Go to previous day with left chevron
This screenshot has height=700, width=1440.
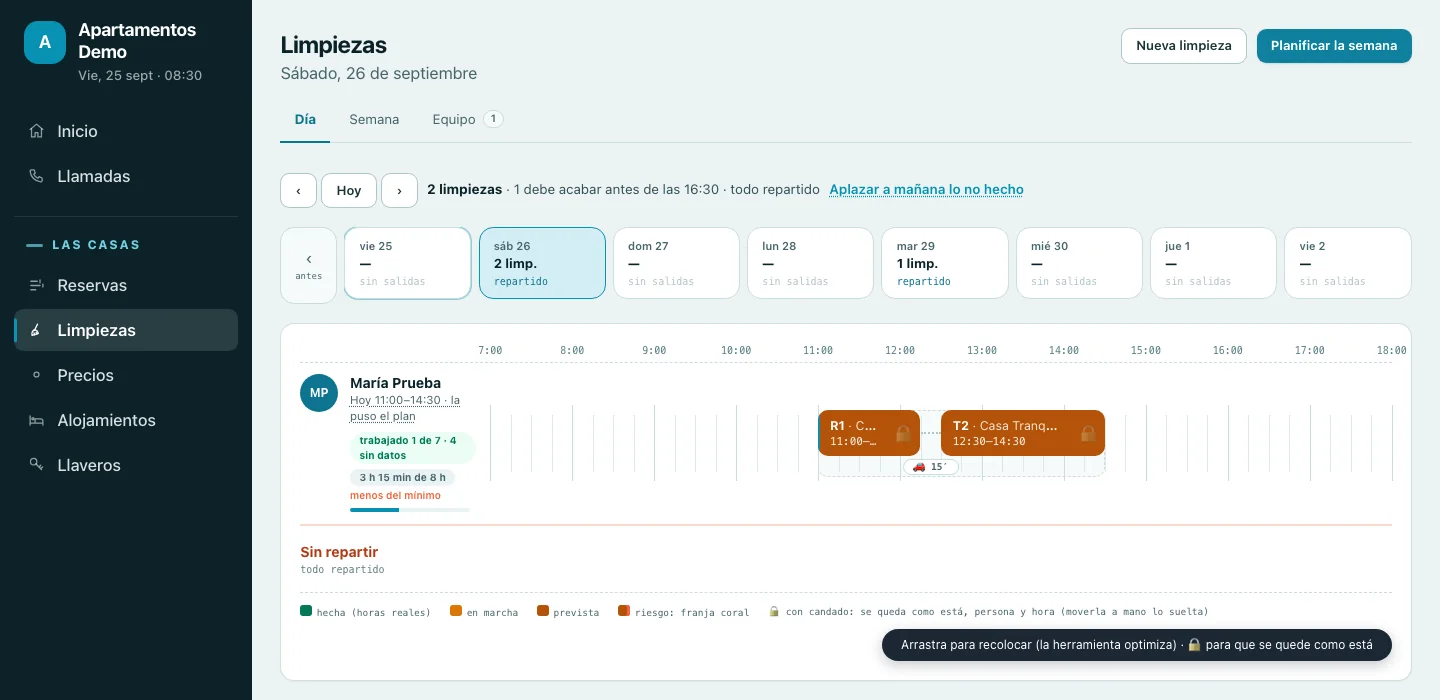pyautogui.click(x=298, y=190)
